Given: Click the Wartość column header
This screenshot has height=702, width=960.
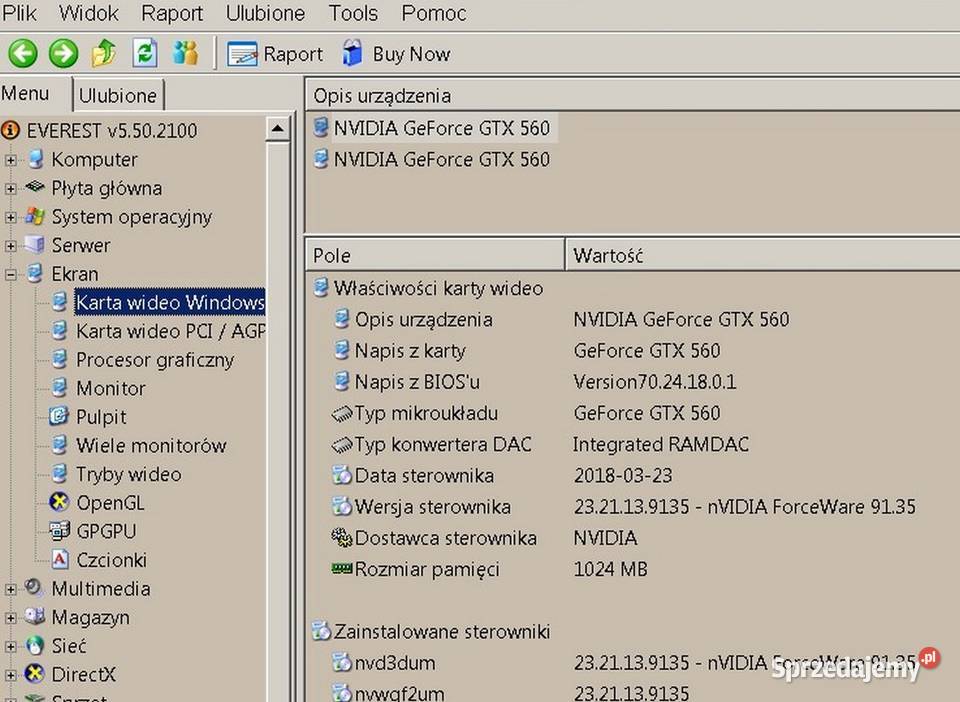Looking at the screenshot, I should click(762, 255).
